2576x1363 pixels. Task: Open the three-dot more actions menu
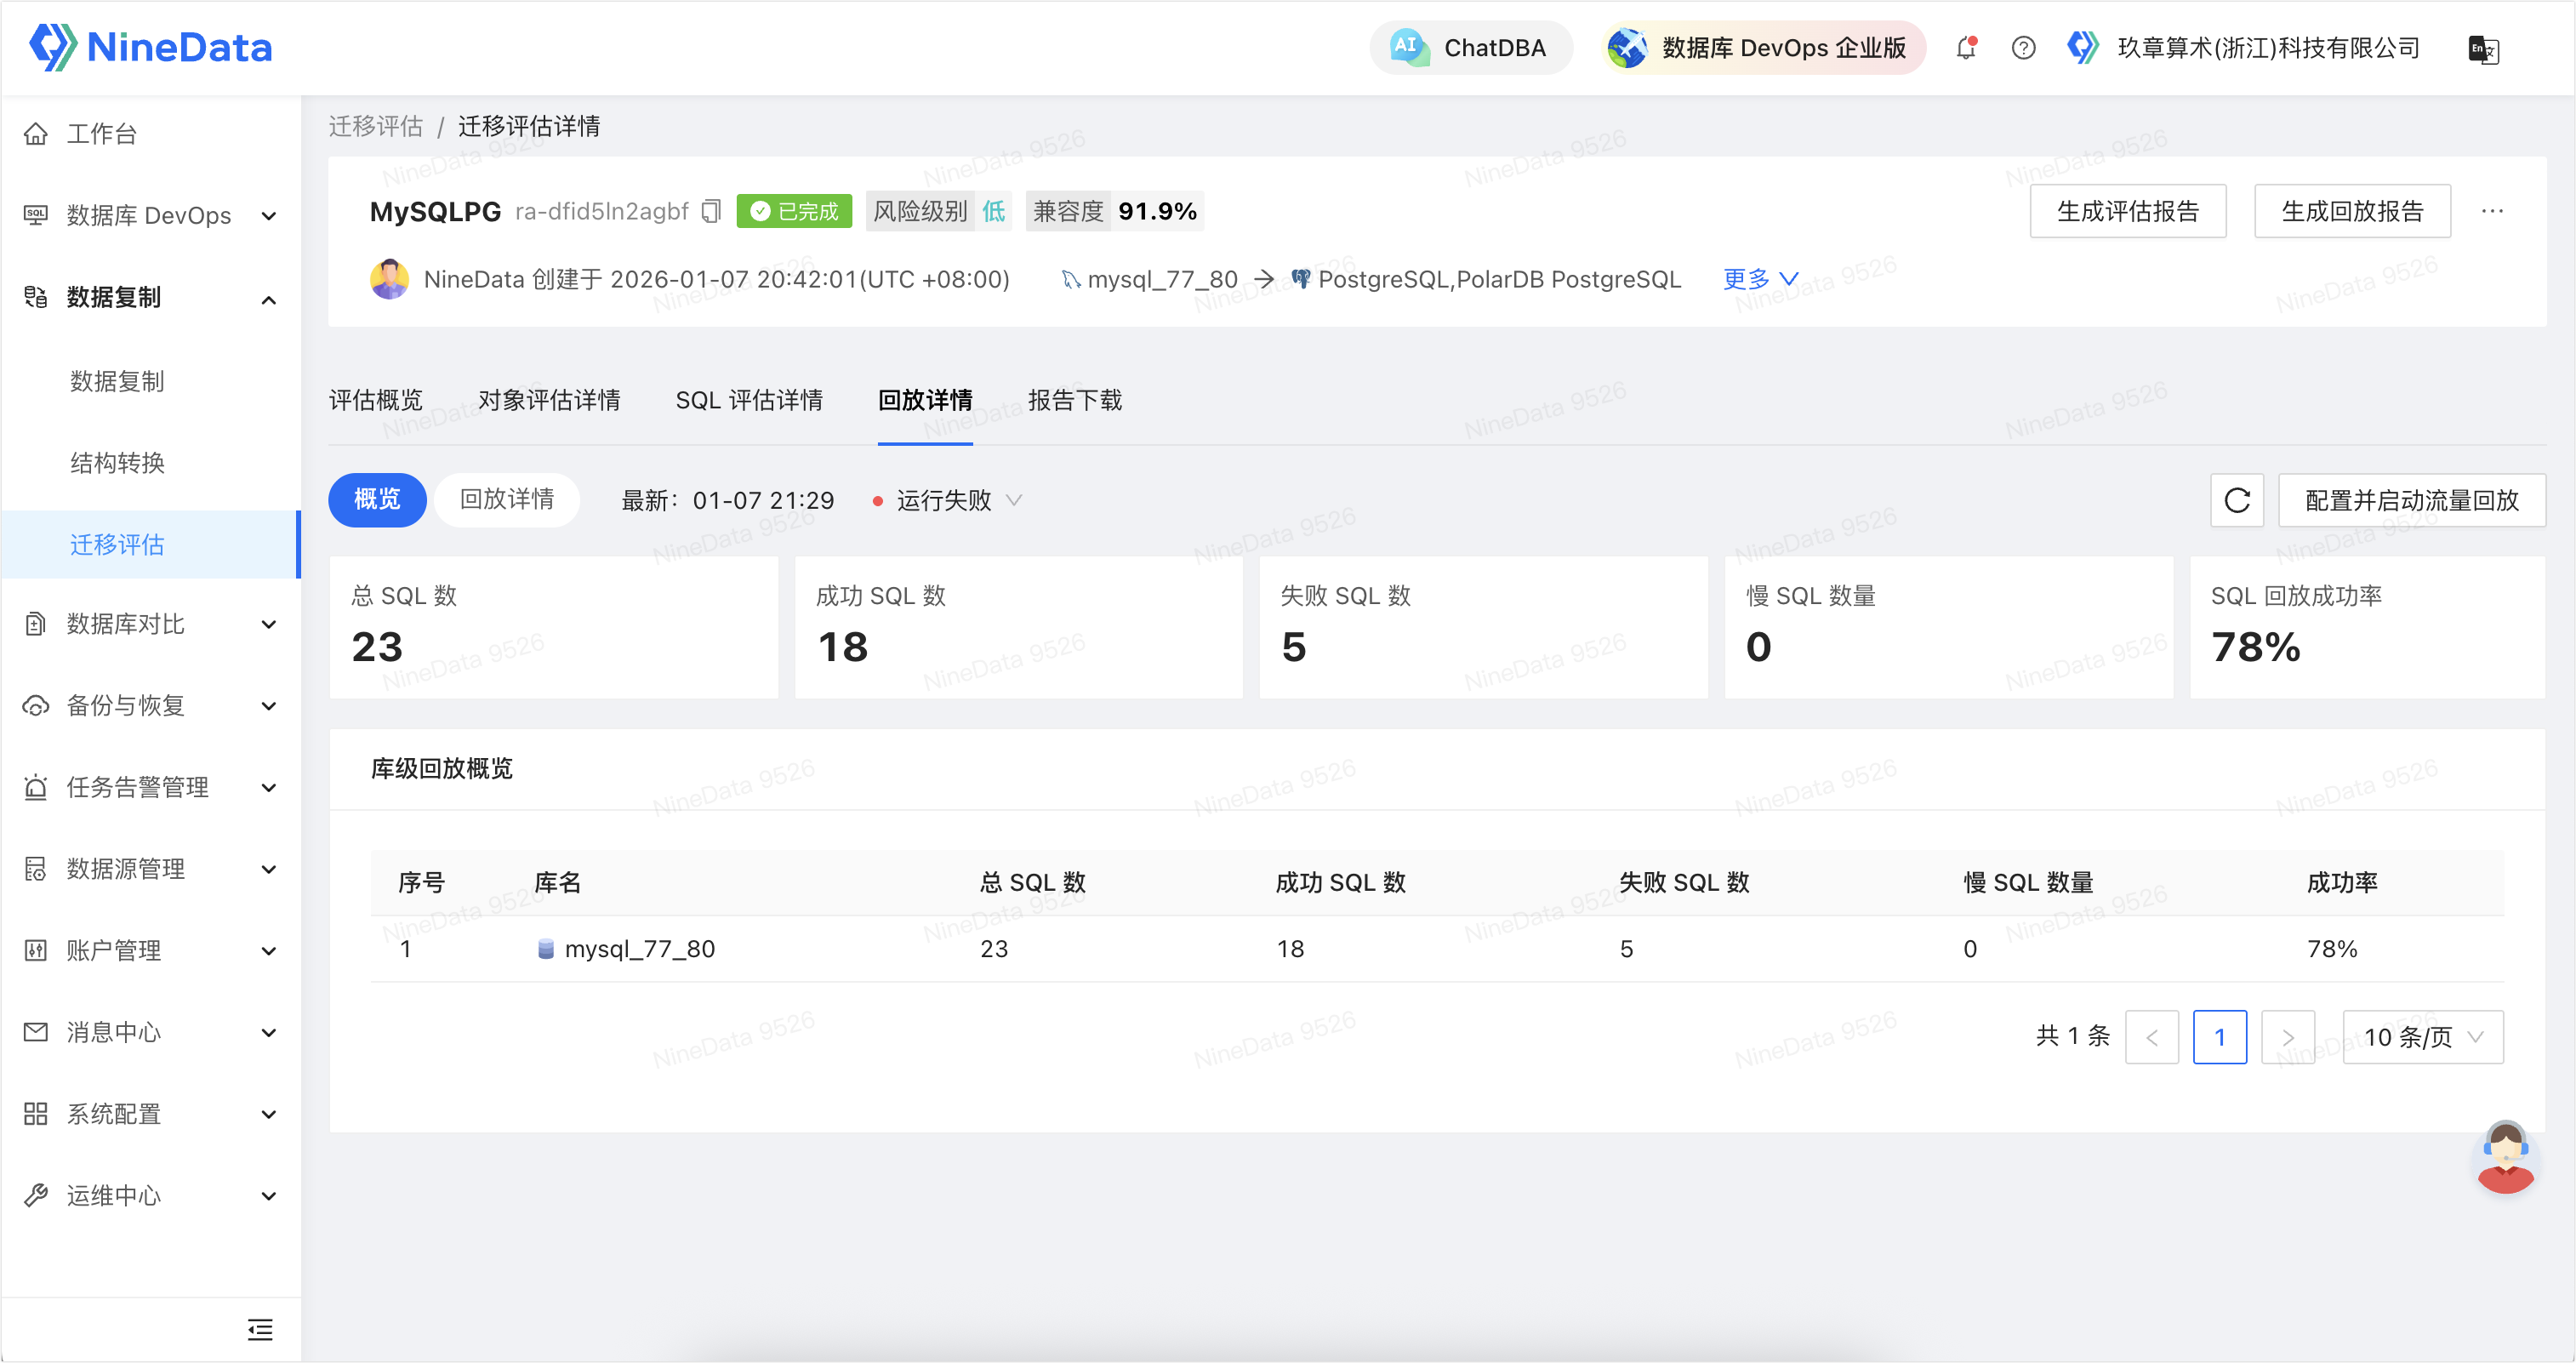tap(2492, 211)
